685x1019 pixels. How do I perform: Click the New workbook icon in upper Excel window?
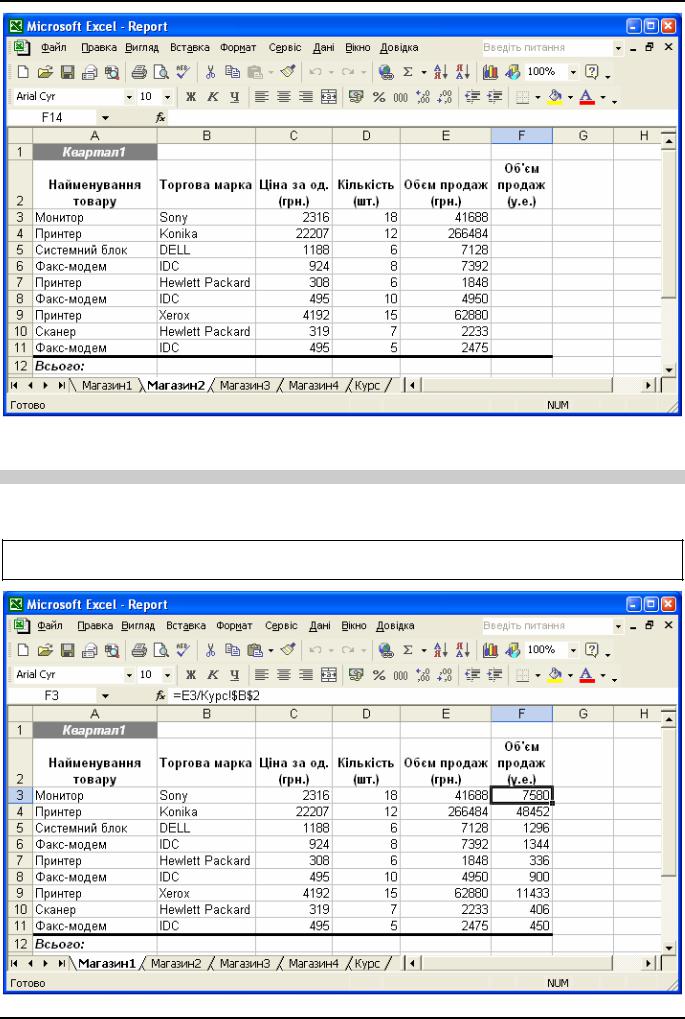23,72
